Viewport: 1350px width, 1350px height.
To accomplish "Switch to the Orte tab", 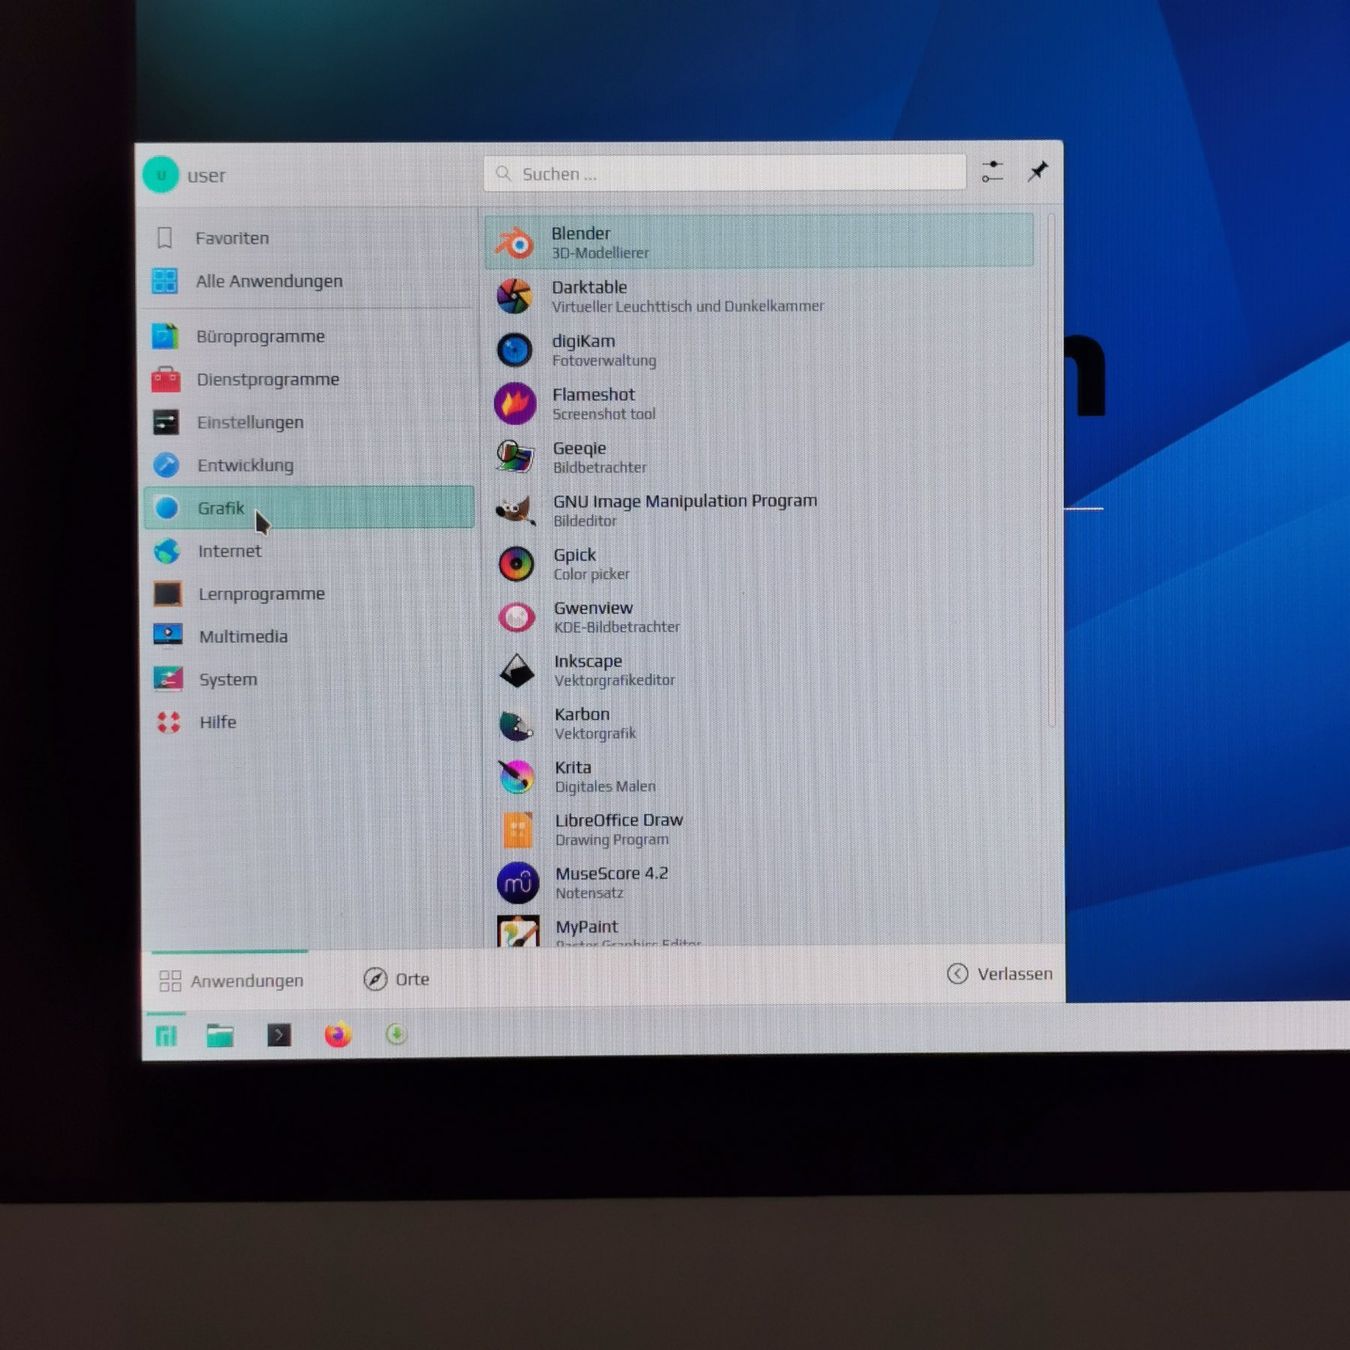I will [x=397, y=979].
